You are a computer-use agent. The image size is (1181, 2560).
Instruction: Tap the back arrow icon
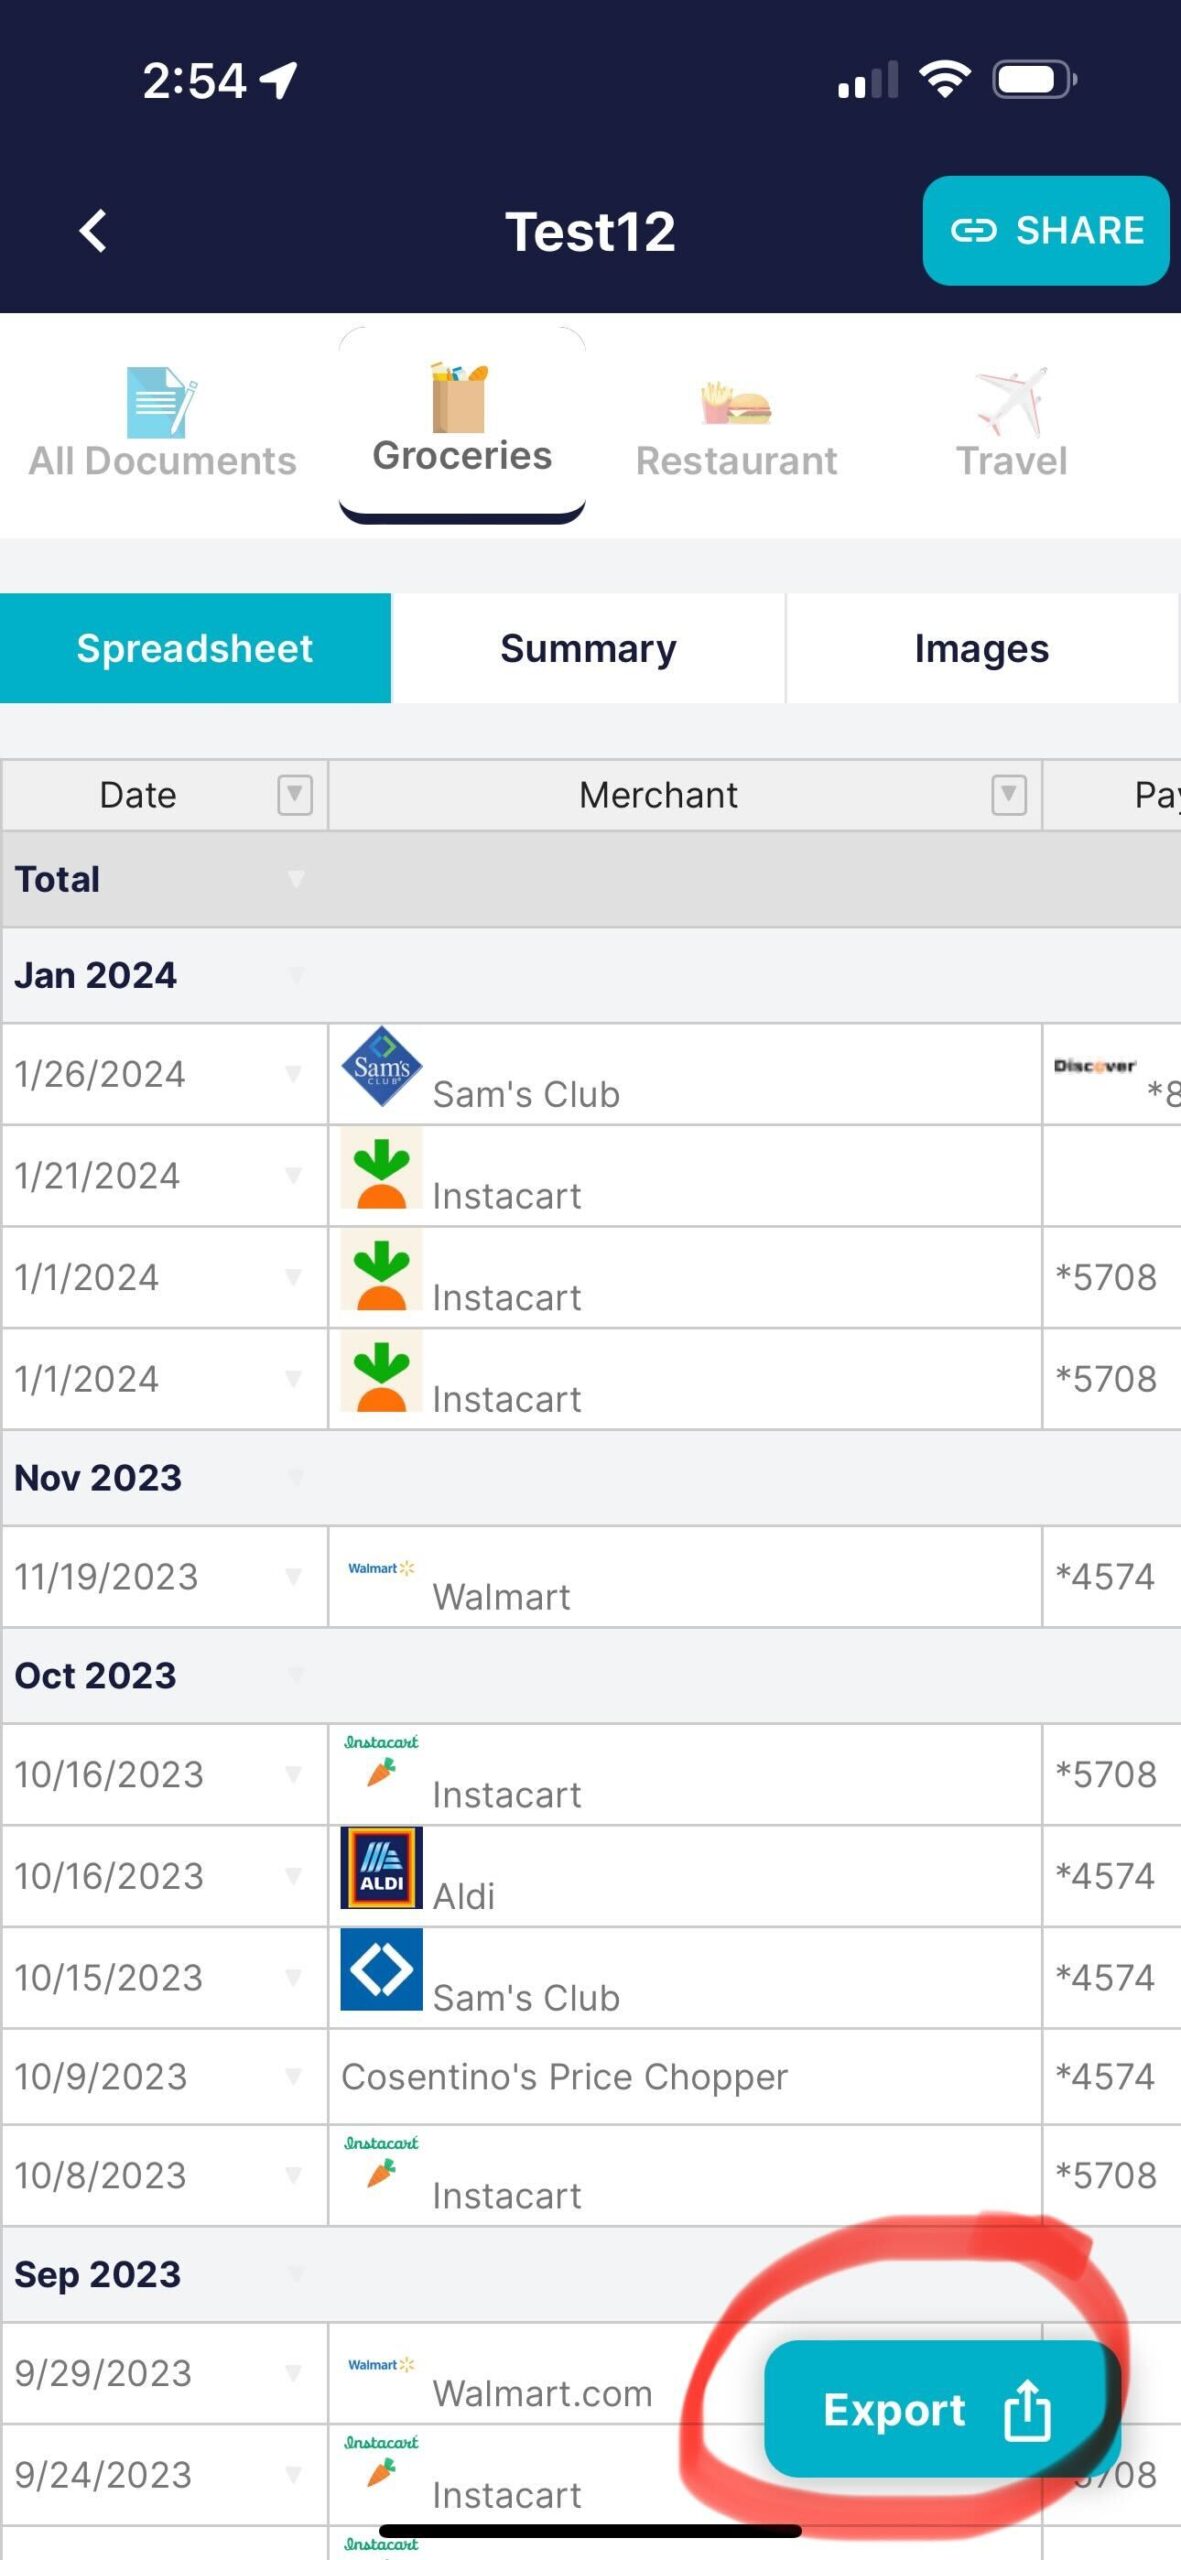point(93,231)
